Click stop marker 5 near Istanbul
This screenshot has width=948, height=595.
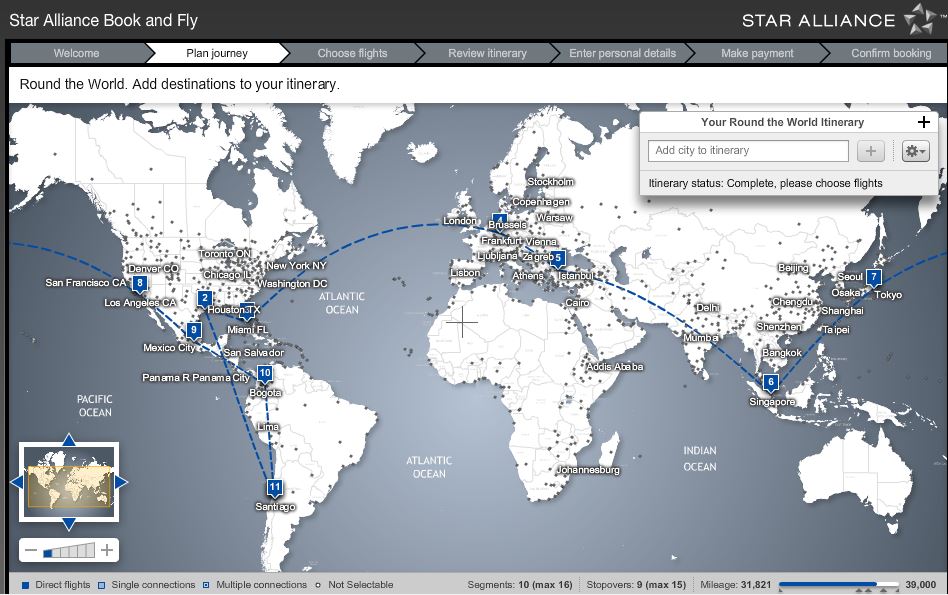(557, 259)
